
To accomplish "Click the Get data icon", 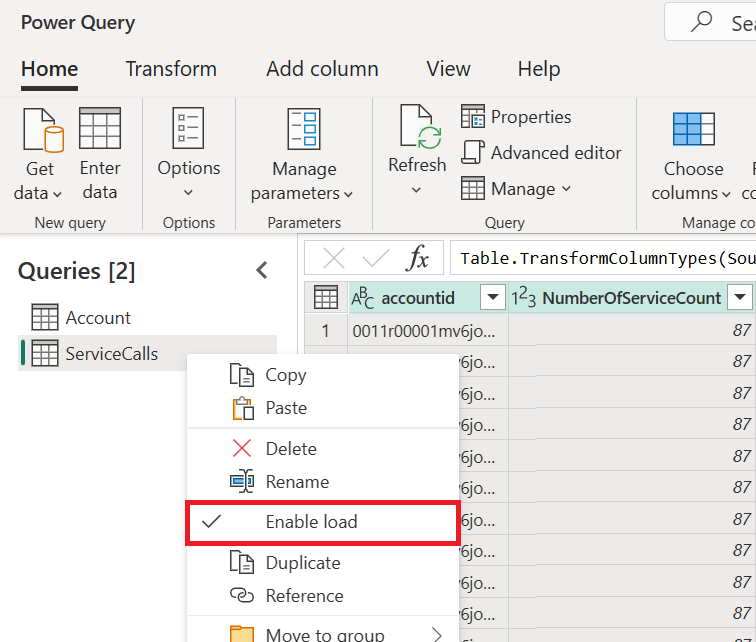I will [x=41, y=132].
